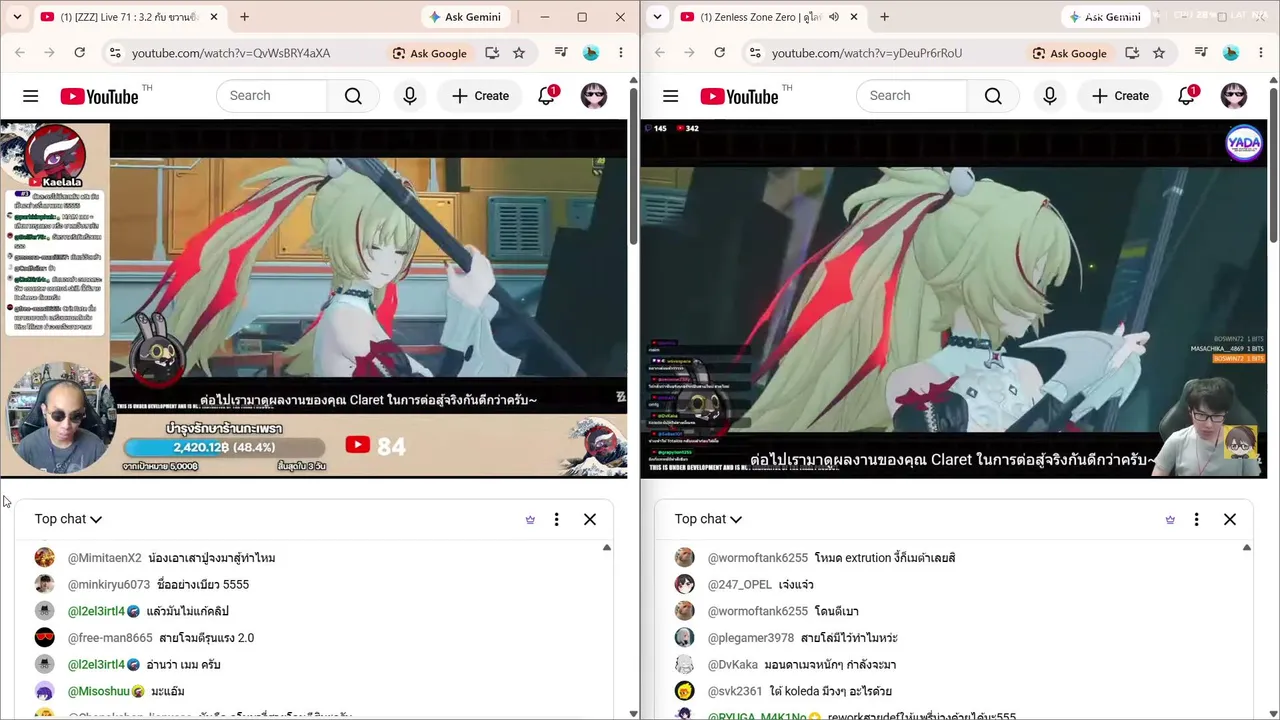Close the Zenless Zone Zero tab
The height and width of the screenshot is (720, 1280).
(x=854, y=17)
